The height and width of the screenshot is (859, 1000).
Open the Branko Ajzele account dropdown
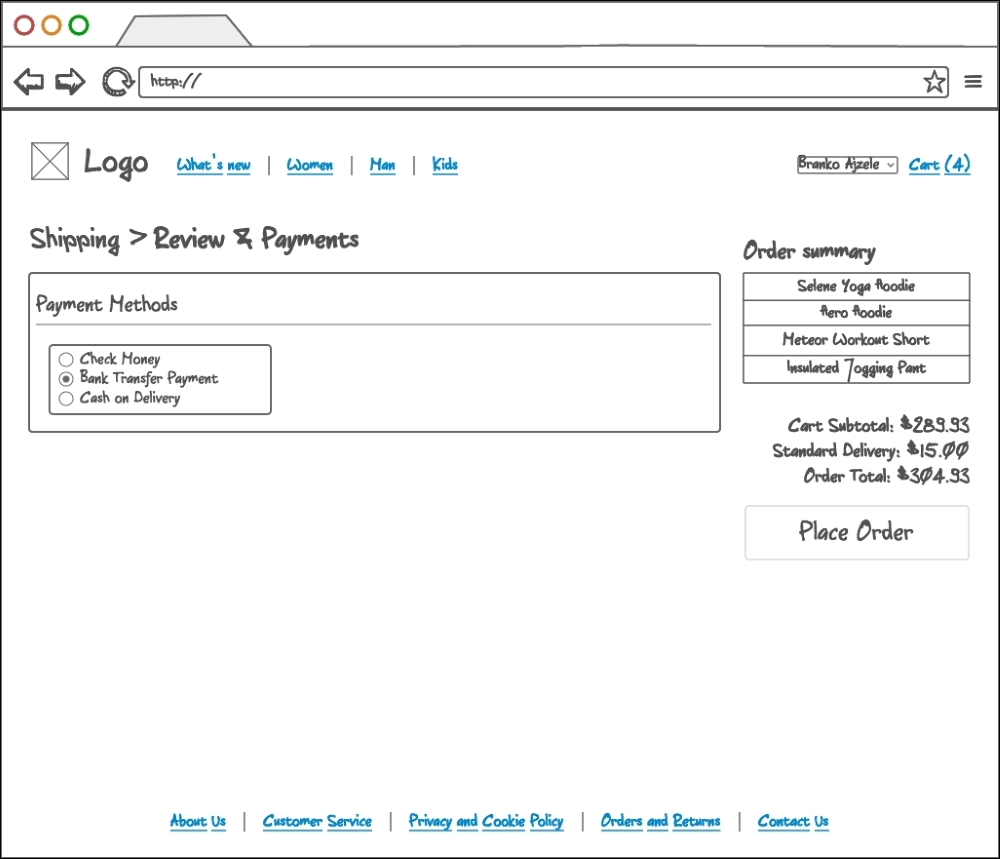(x=847, y=165)
